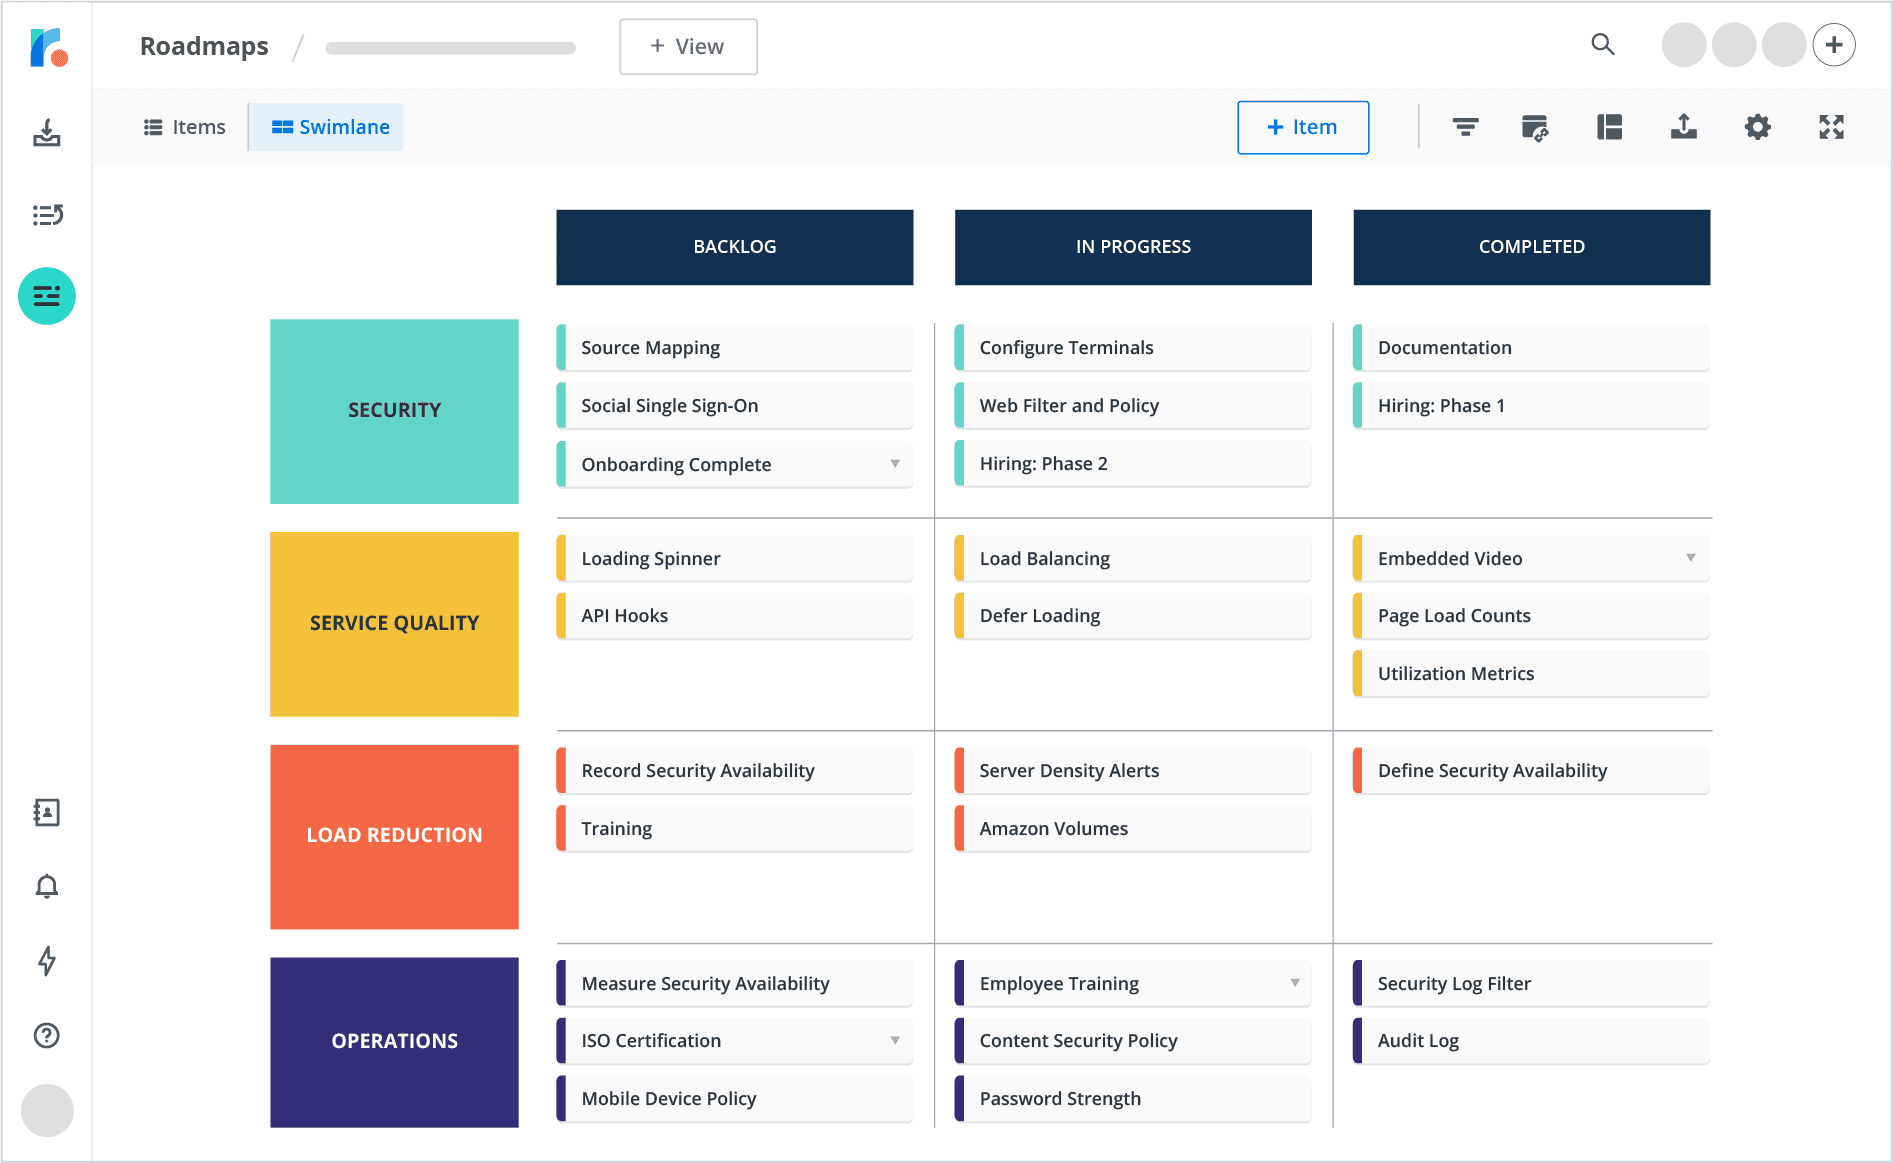Open the ISO Certification dropdown arrow
1893x1163 pixels.
[894, 1040]
